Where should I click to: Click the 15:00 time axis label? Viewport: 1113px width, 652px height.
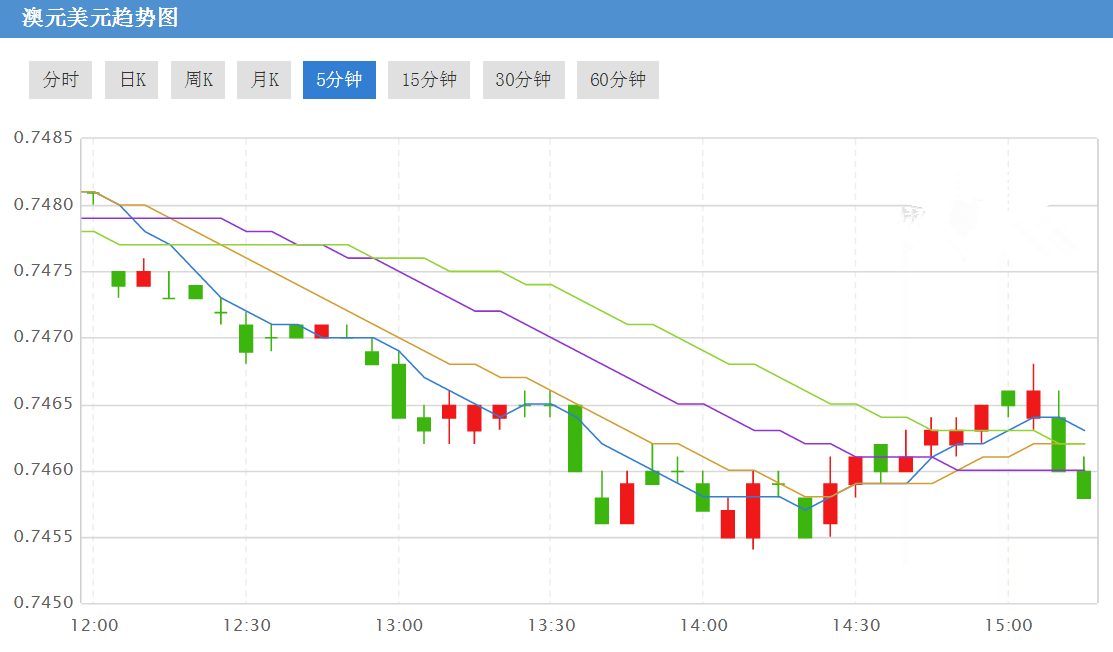tap(1008, 626)
